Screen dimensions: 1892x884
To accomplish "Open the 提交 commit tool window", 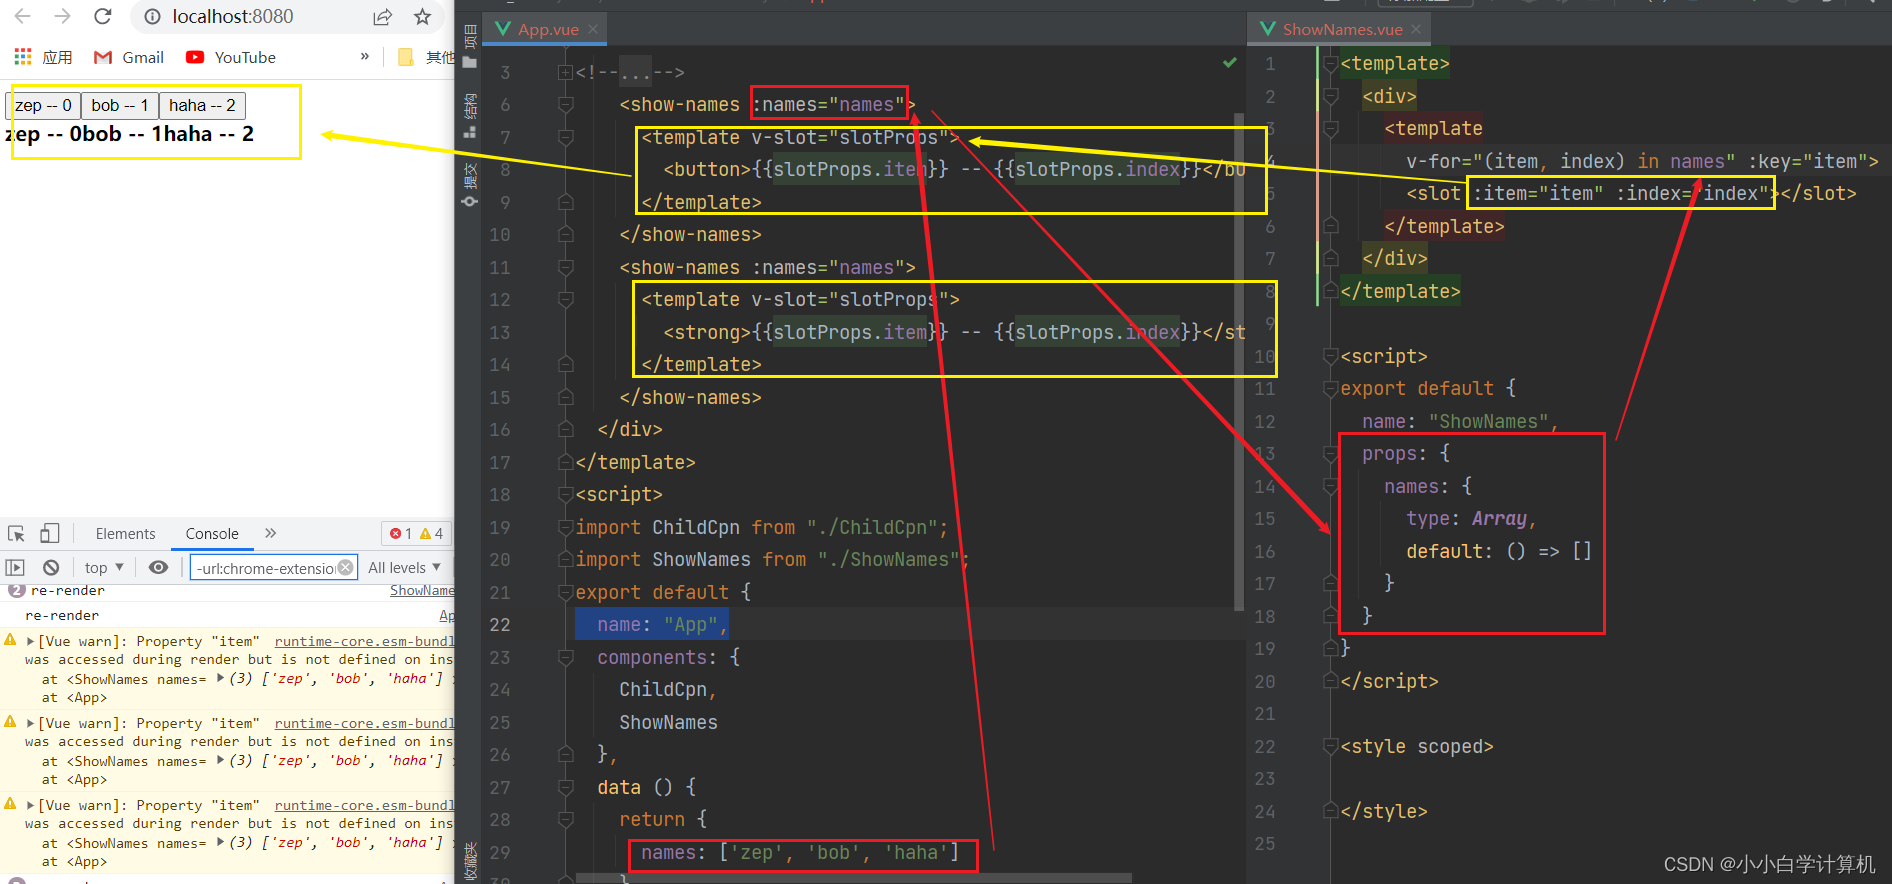I will (x=470, y=184).
